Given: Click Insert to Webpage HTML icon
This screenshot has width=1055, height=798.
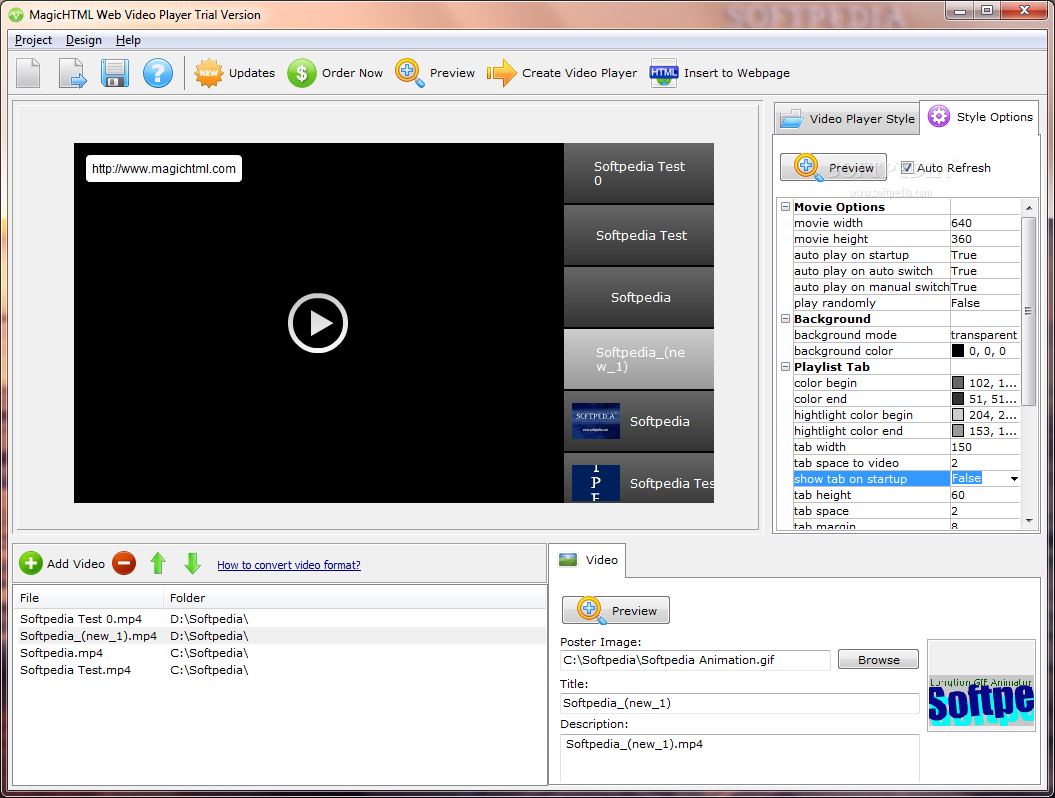Looking at the screenshot, I should coord(663,73).
